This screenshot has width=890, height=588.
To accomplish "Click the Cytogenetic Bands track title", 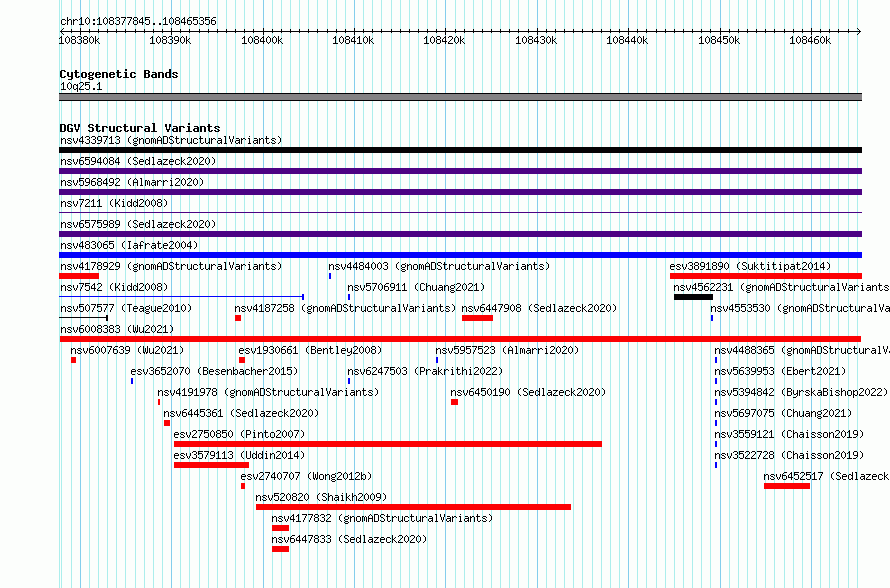I will (x=119, y=74).
